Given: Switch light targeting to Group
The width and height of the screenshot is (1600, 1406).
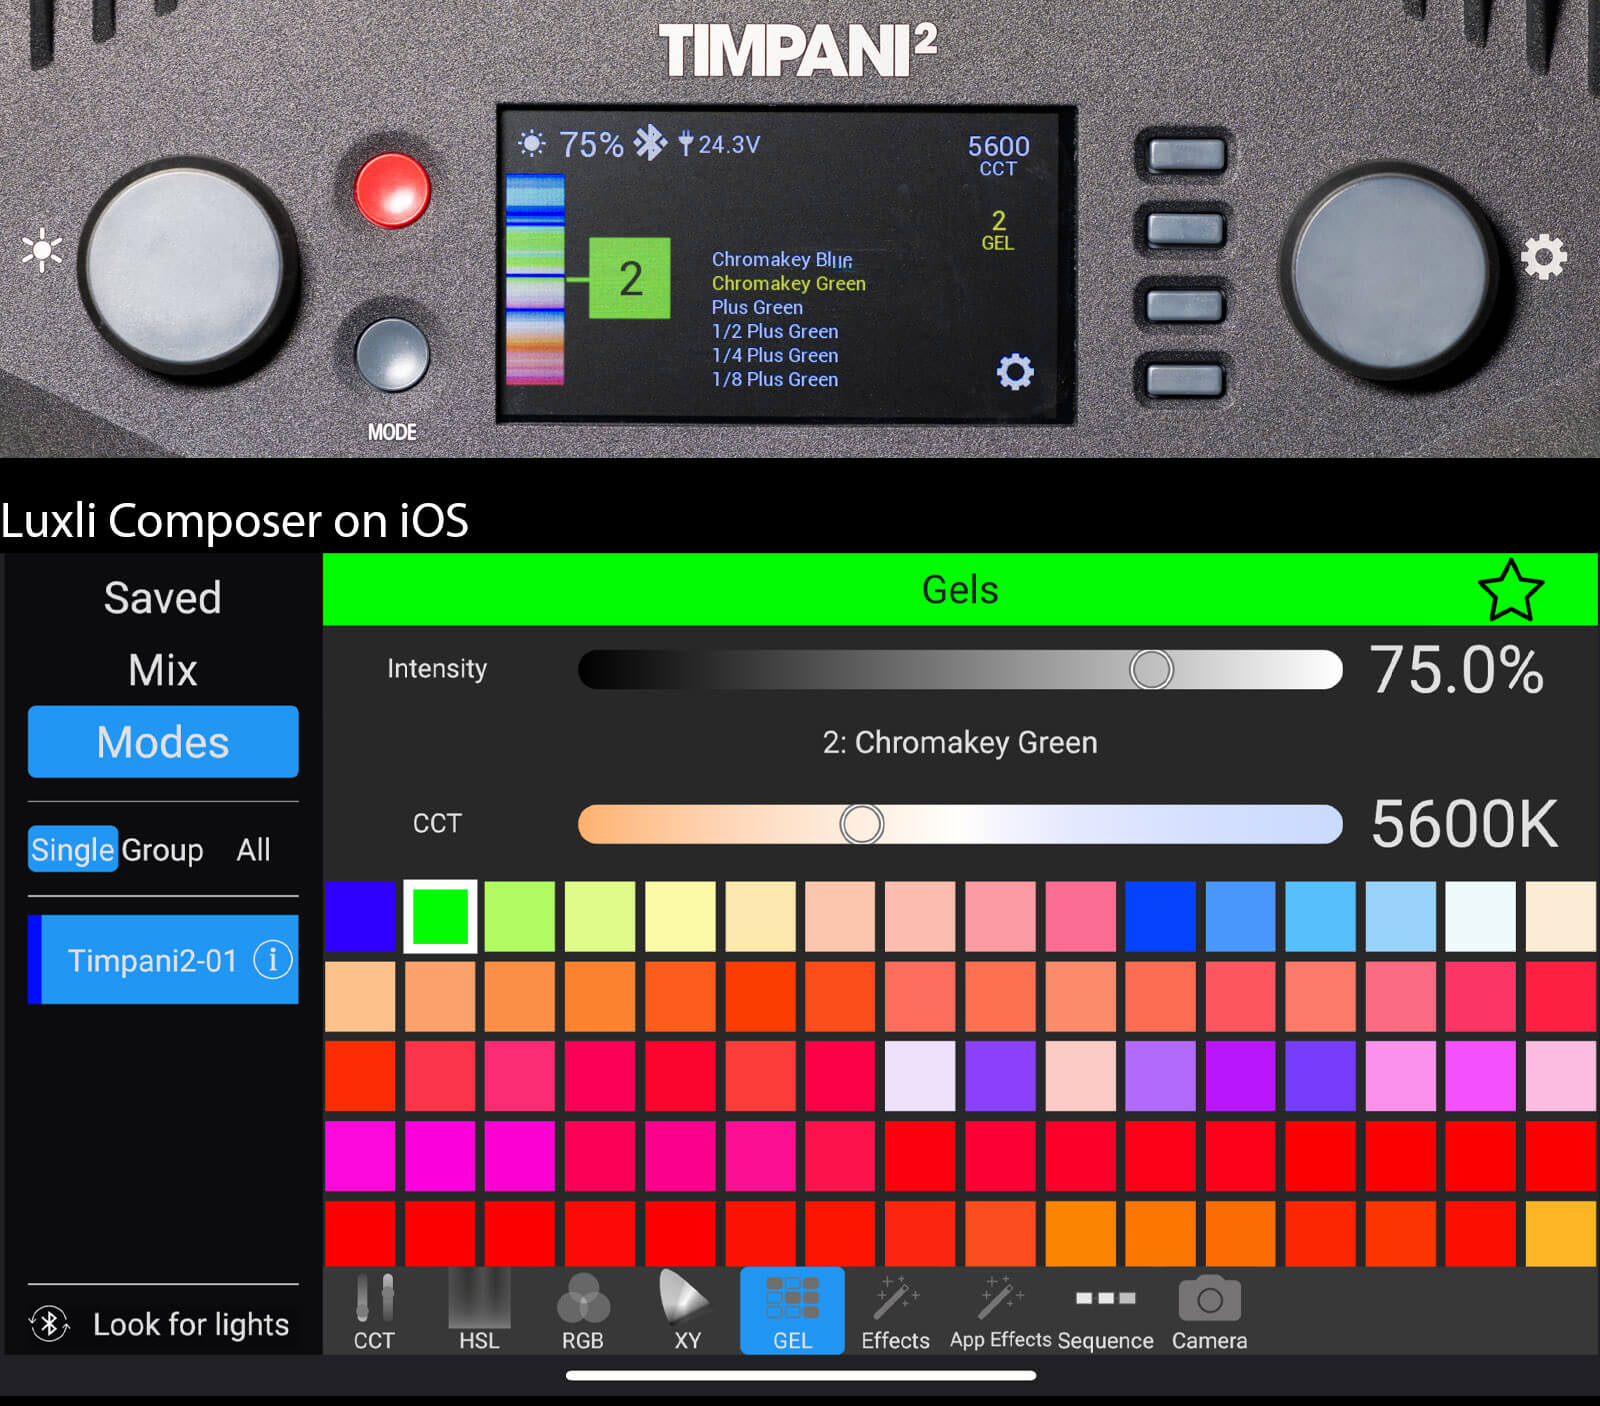Looking at the screenshot, I should [163, 850].
